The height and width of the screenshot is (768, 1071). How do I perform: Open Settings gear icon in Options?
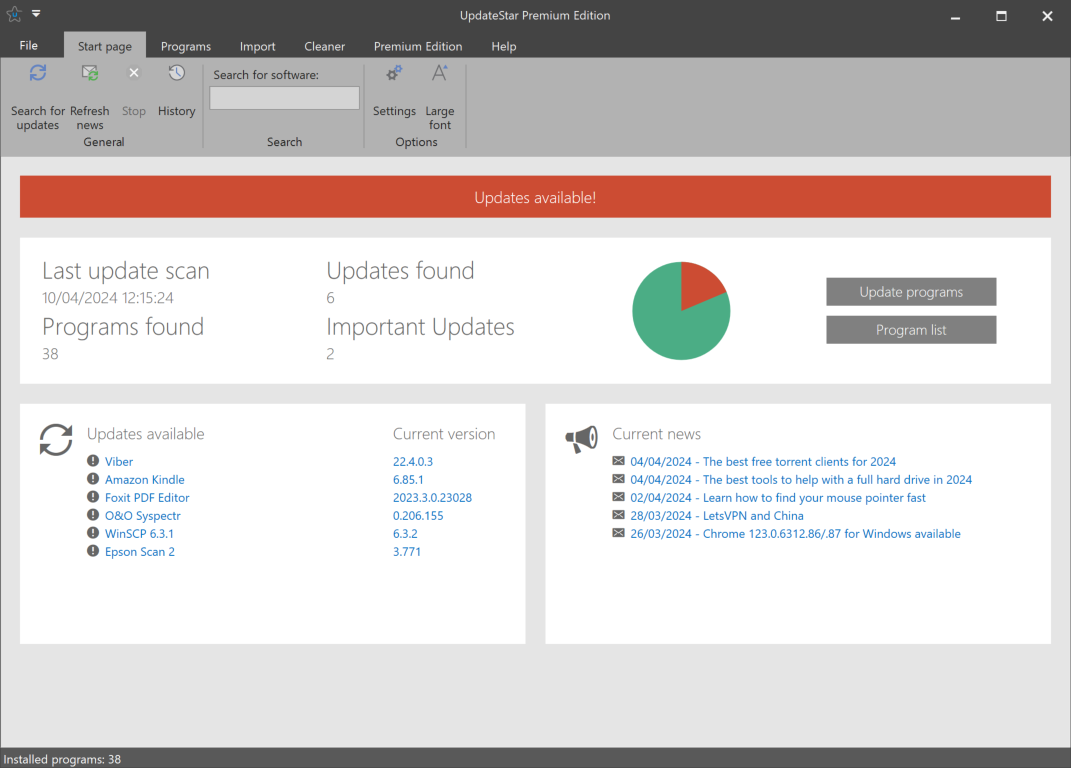click(x=394, y=73)
